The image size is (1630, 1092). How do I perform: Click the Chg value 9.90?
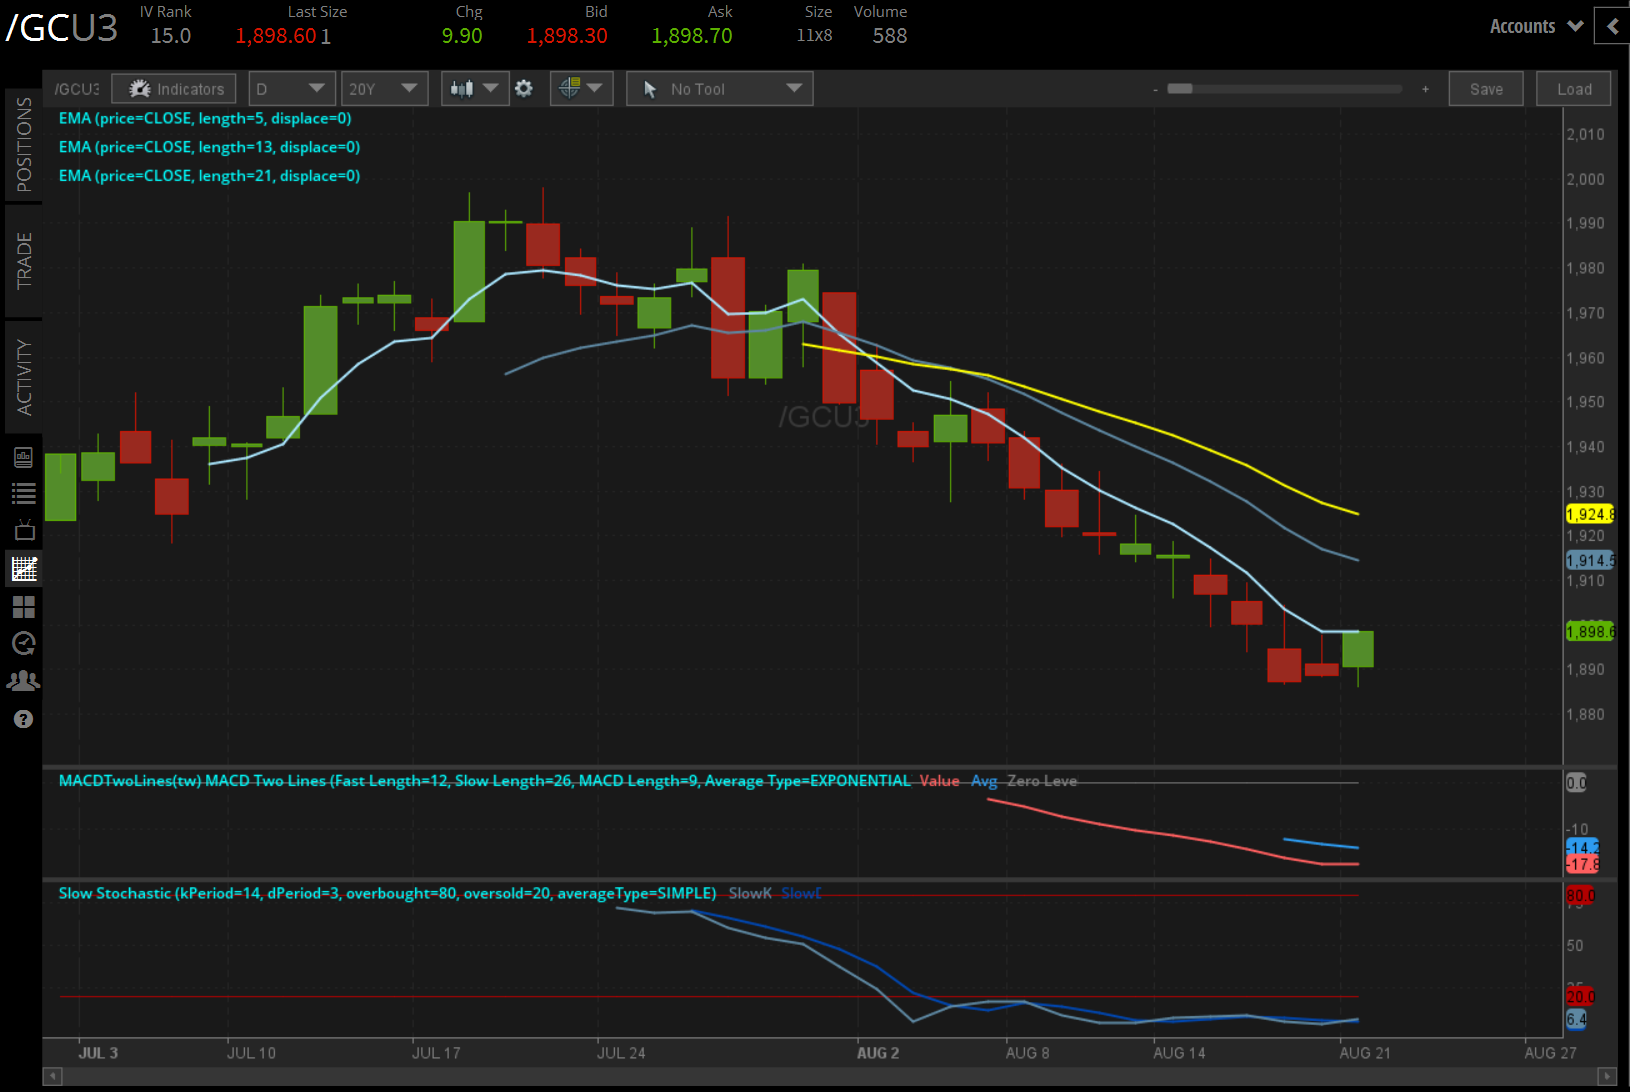click(x=462, y=36)
